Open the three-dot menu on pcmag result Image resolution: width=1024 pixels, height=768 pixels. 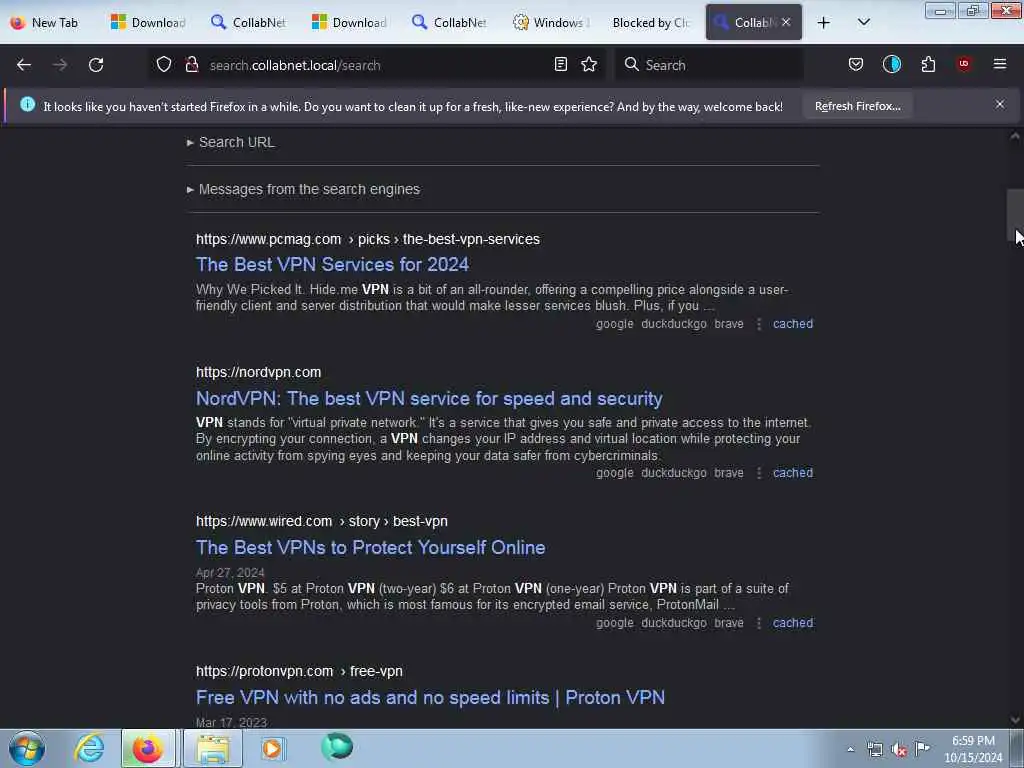[x=759, y=324]
